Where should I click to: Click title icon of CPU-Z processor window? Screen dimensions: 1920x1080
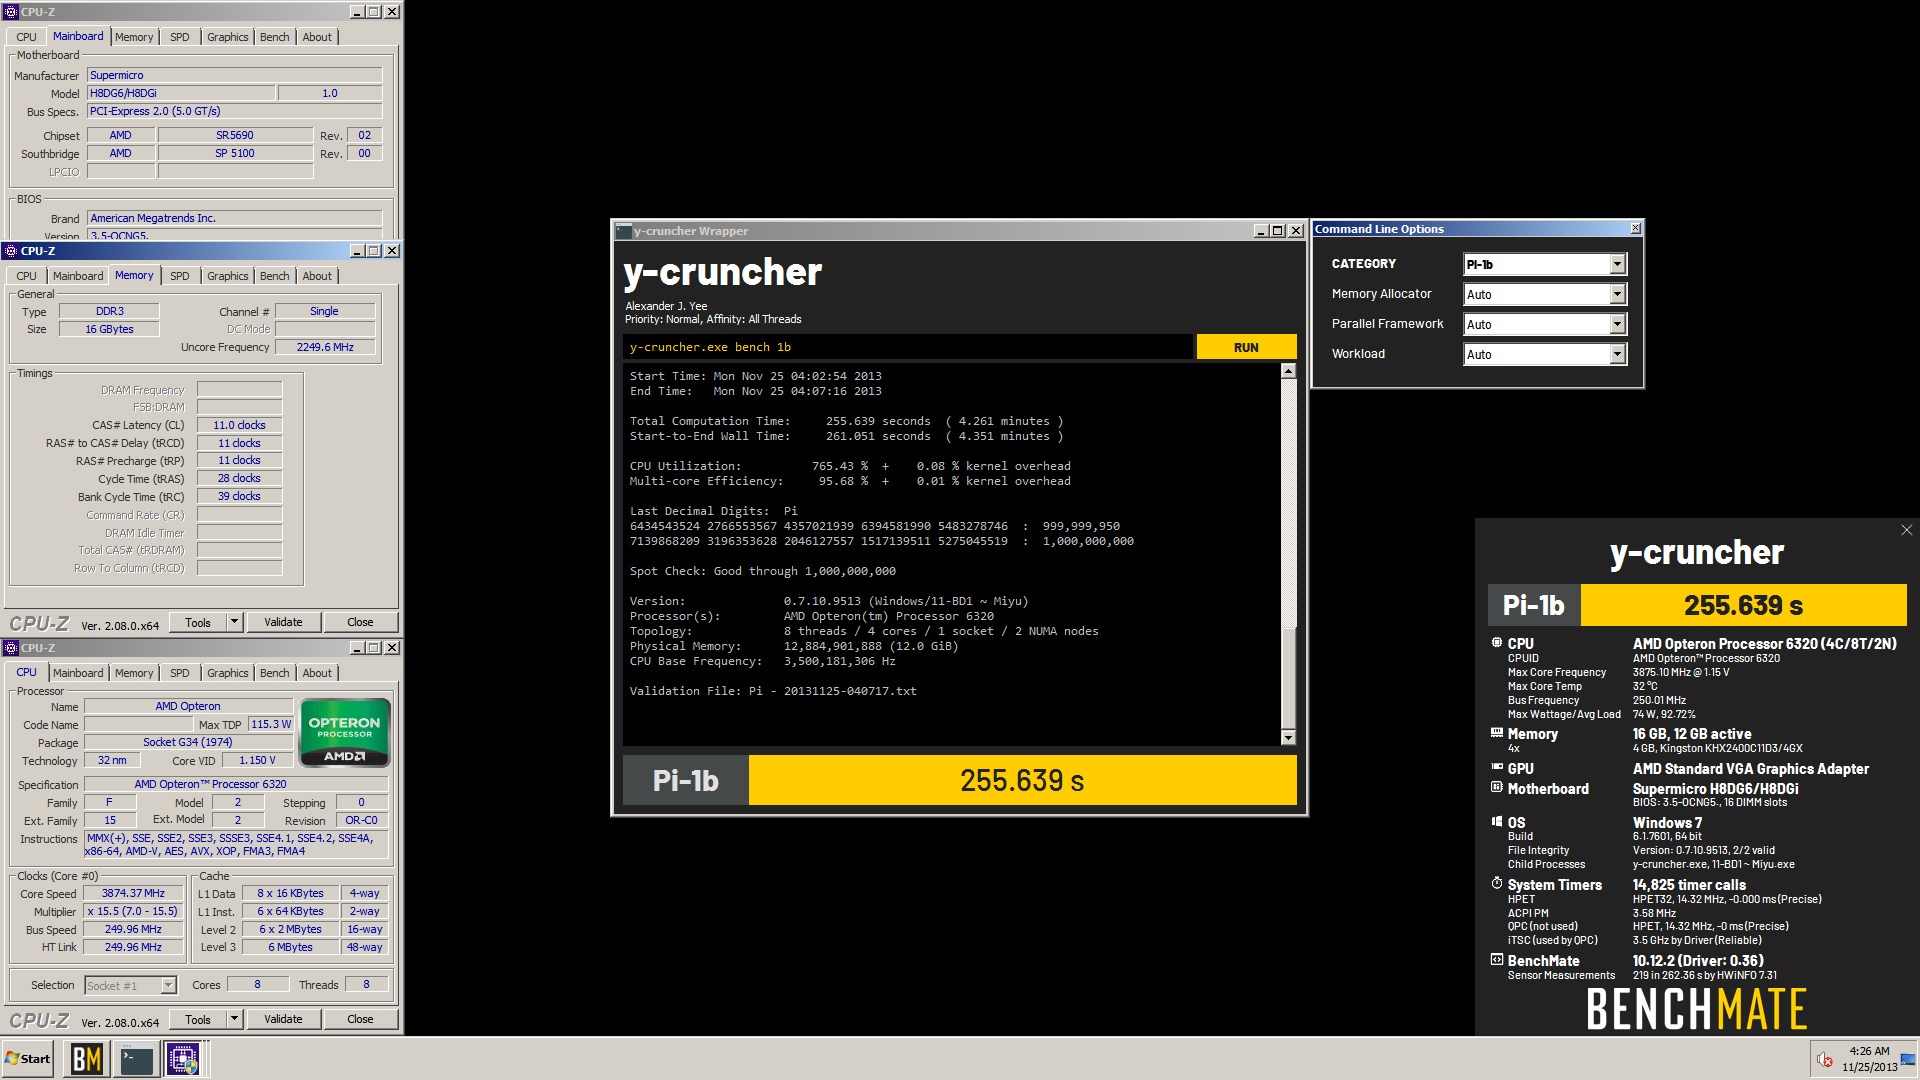[11, 648]
